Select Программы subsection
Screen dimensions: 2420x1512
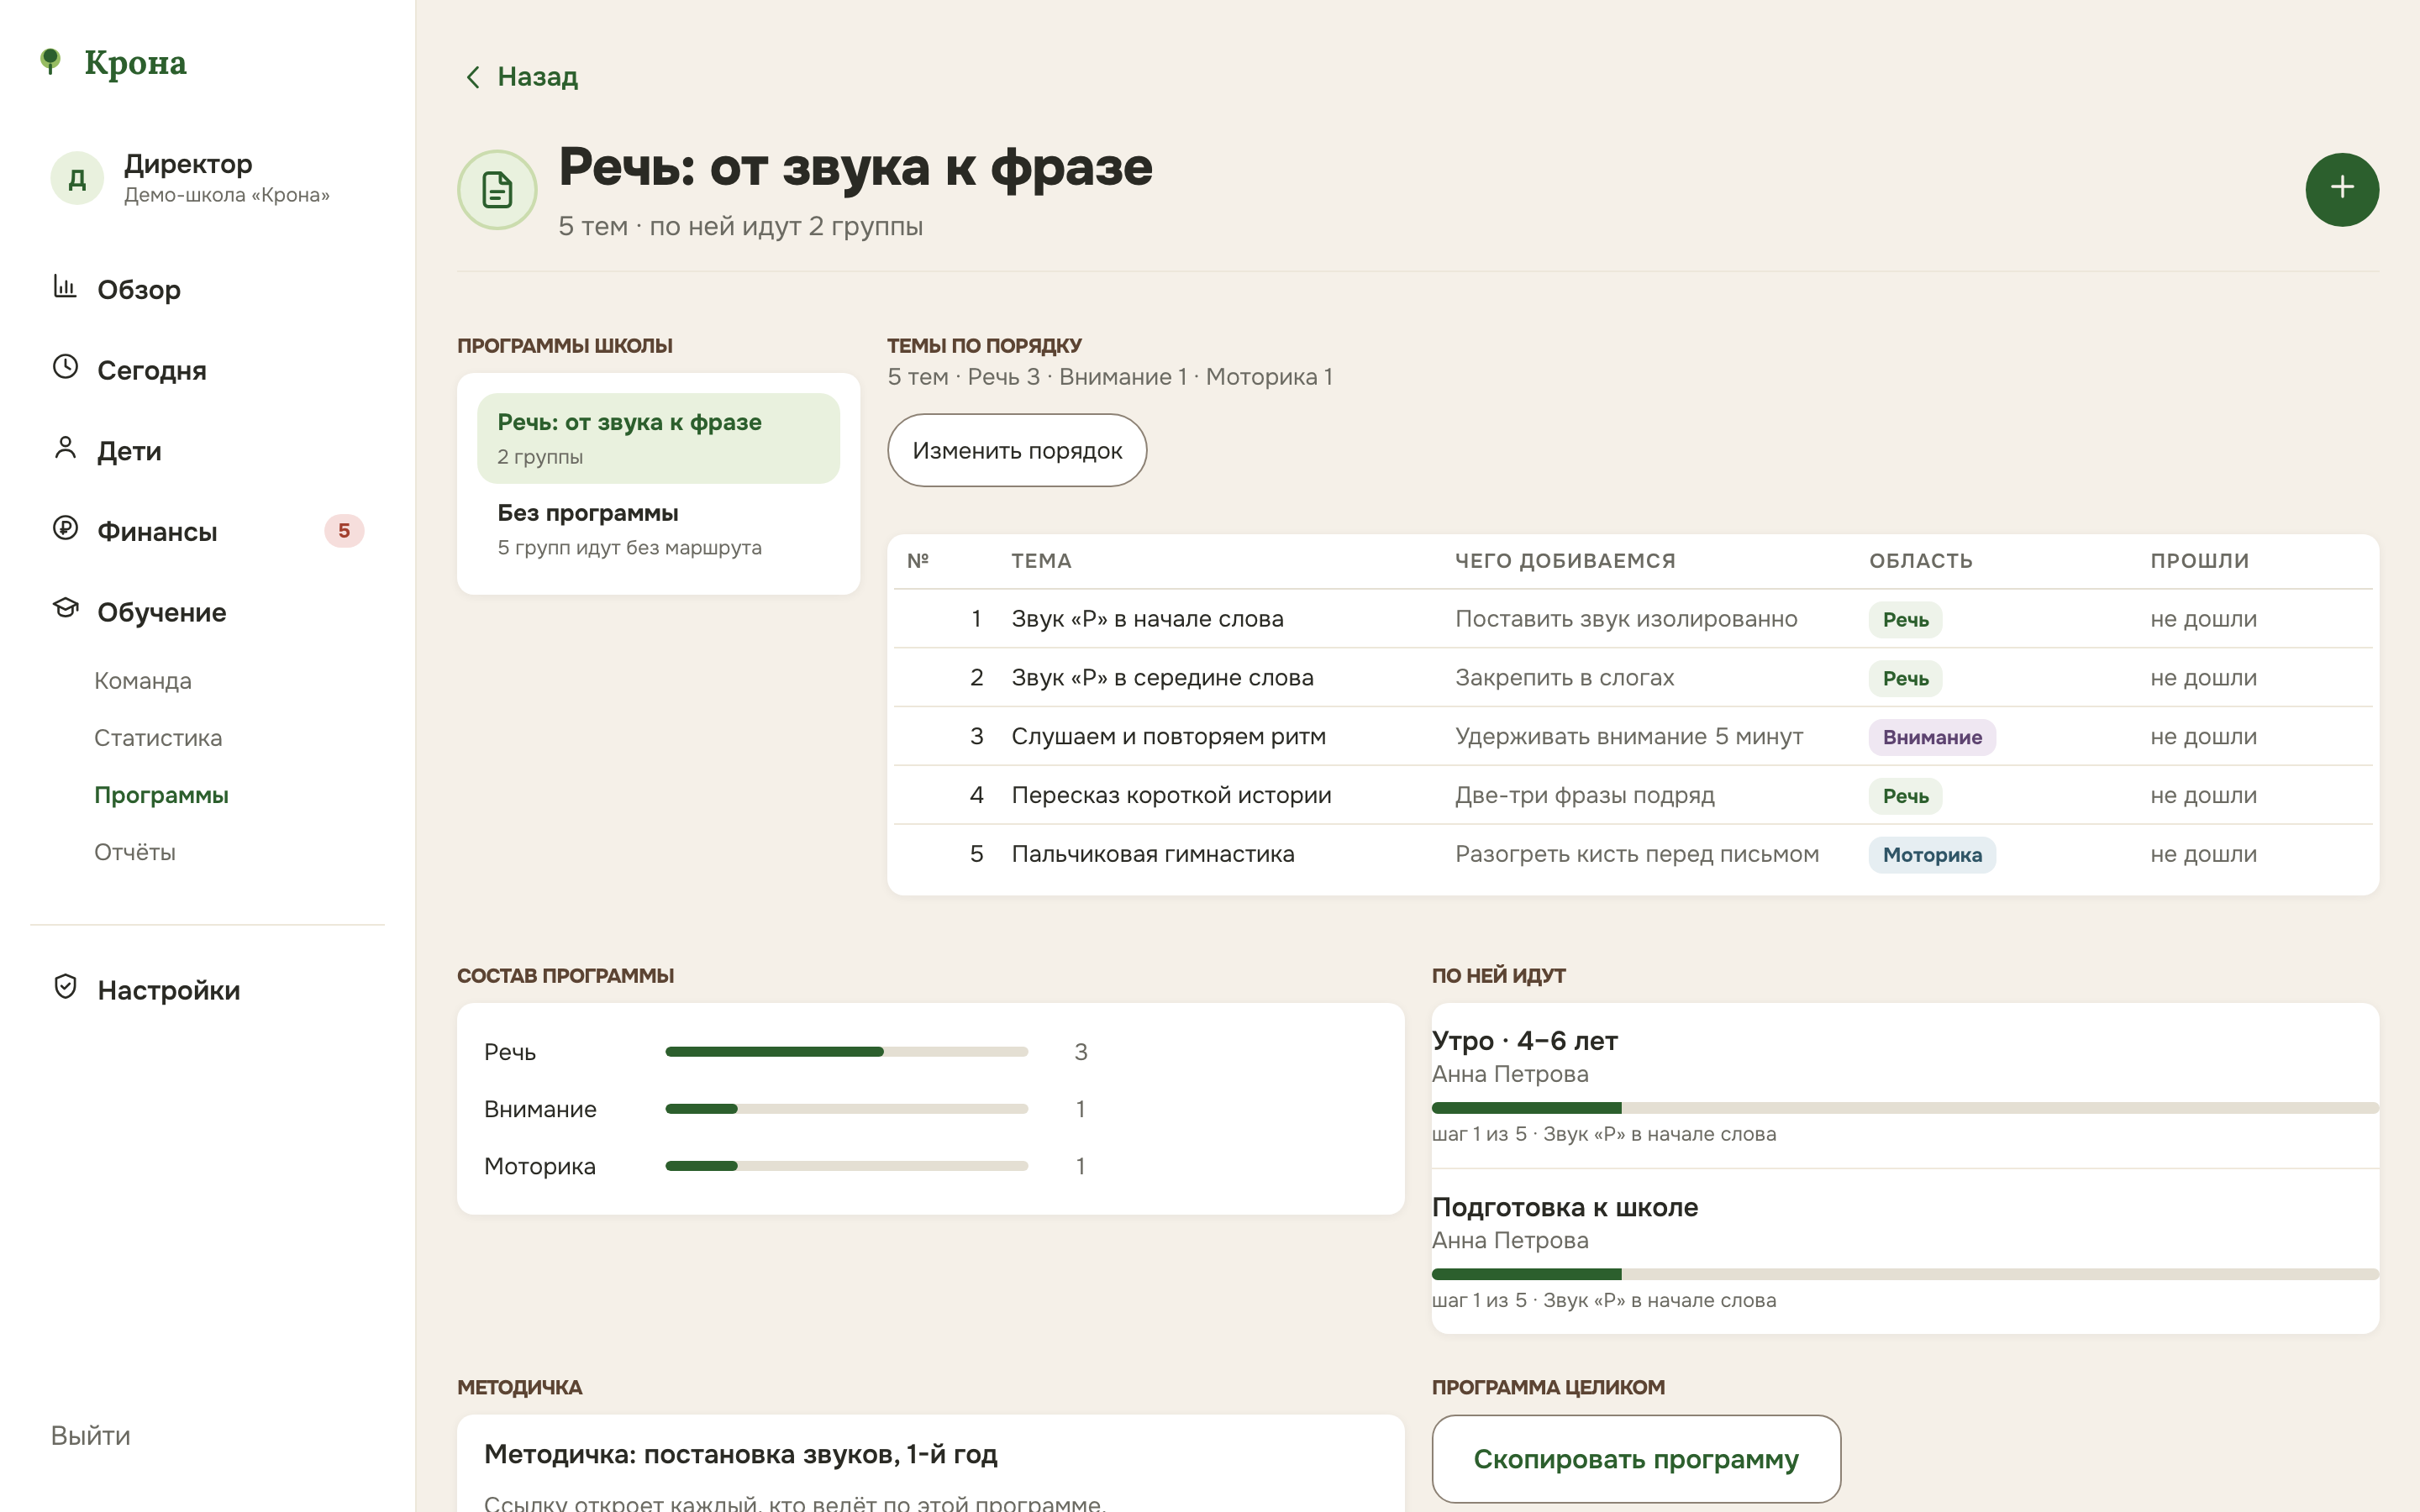[x=161, y=795]
